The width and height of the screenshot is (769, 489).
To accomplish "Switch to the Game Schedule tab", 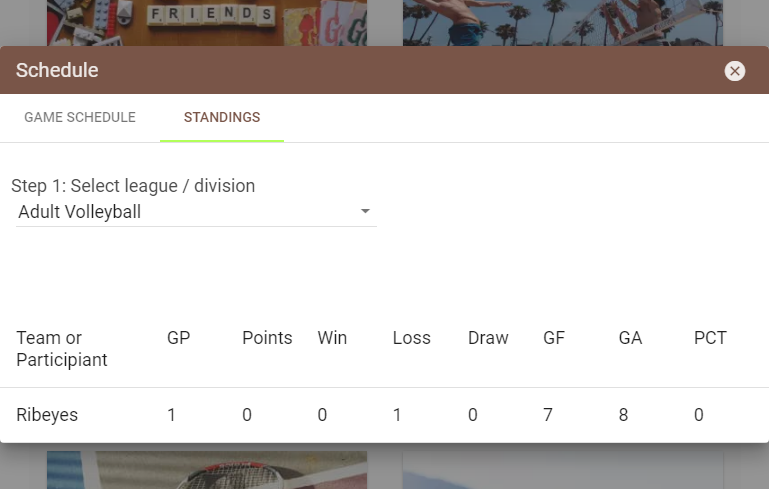I will pos(80,118).
